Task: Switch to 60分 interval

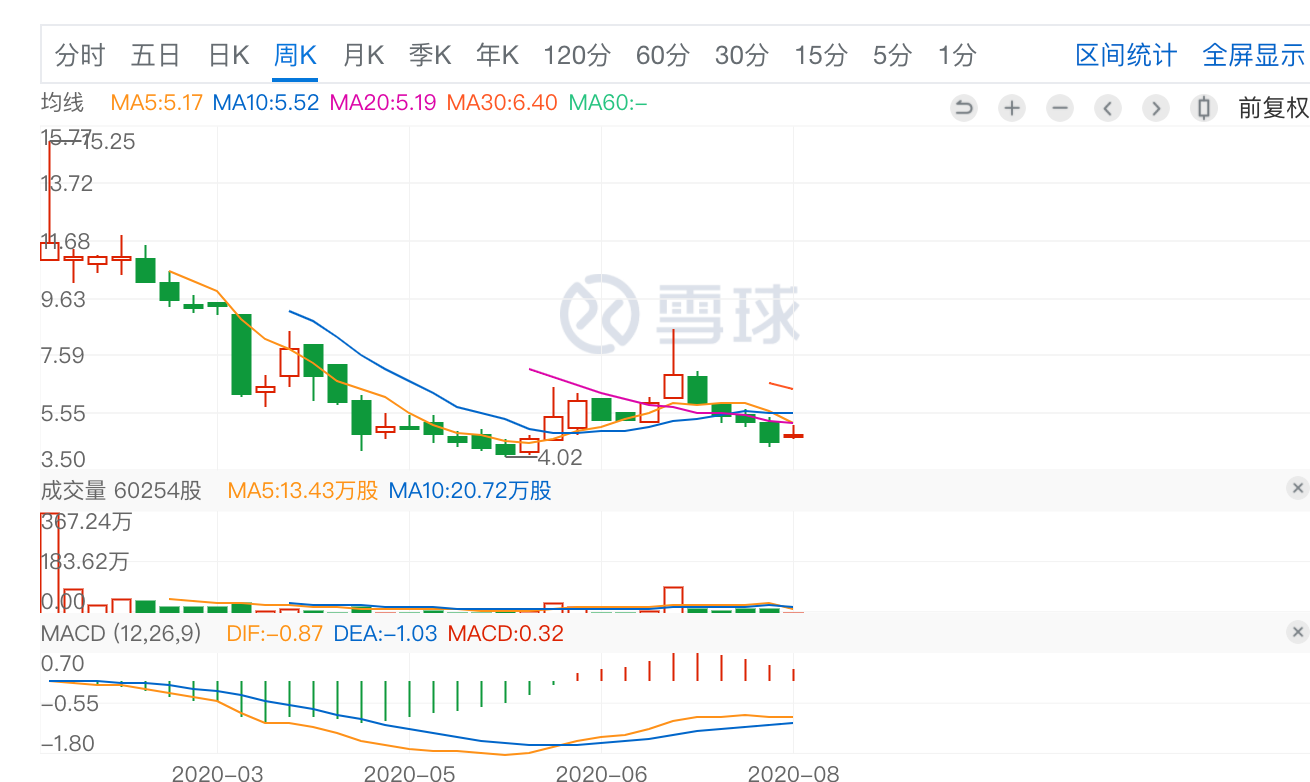Action: click(663, 55)
